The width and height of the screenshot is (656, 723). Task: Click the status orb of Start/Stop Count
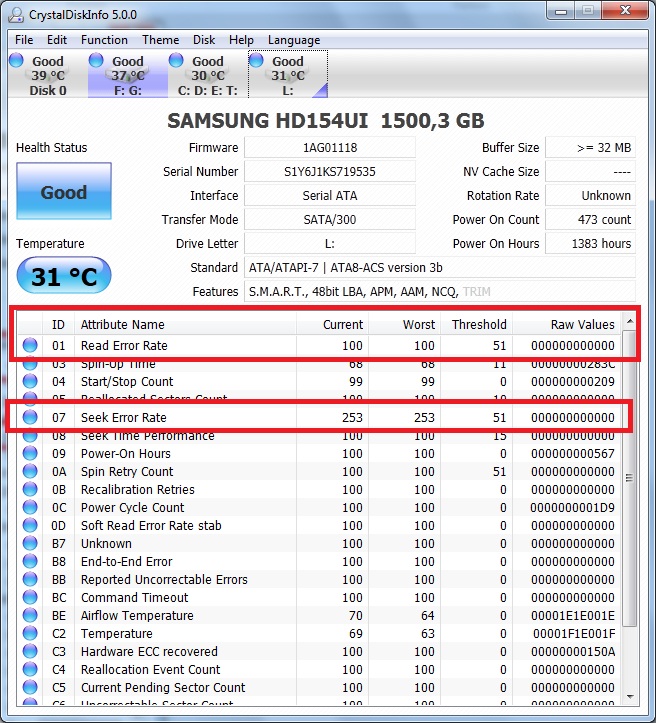pos(30,381)
